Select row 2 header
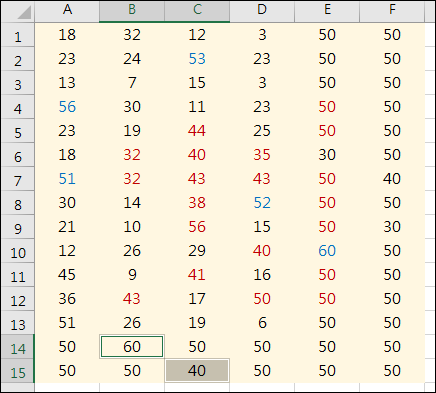Viewport: 436px width, 393px height. pos(18,59)
